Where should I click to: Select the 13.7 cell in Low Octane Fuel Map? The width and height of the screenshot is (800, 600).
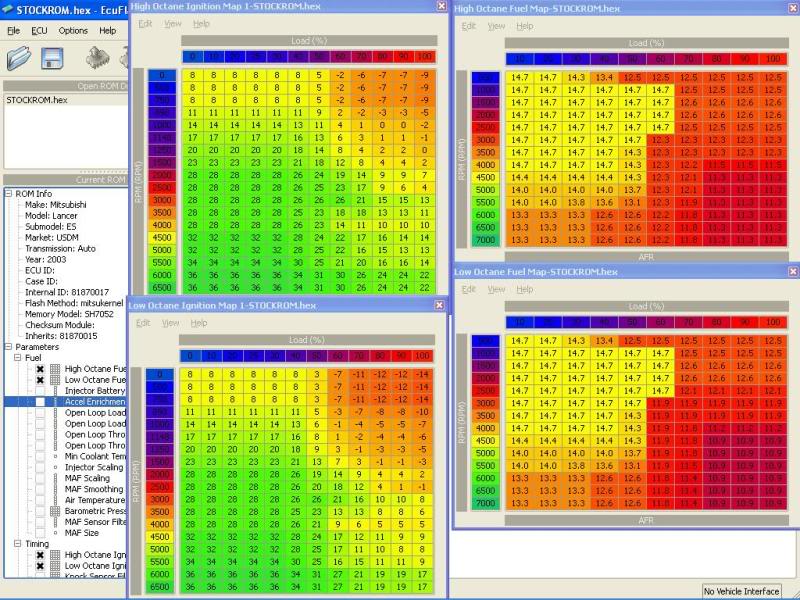[632, 453]
